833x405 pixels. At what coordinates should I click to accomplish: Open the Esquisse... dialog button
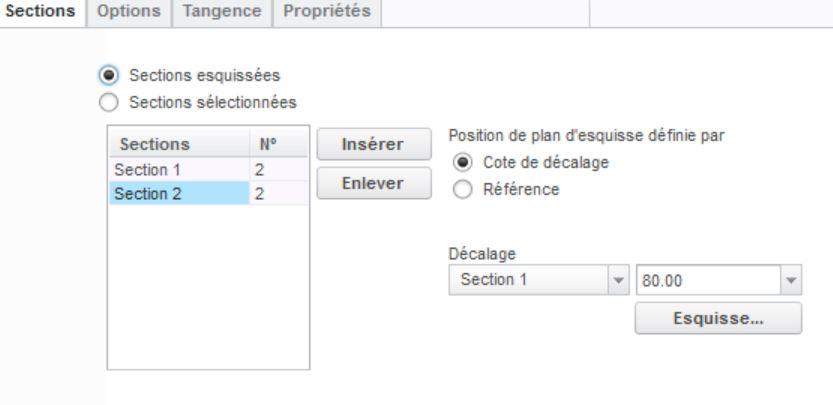pyautogui.click(x=717, y=320)
